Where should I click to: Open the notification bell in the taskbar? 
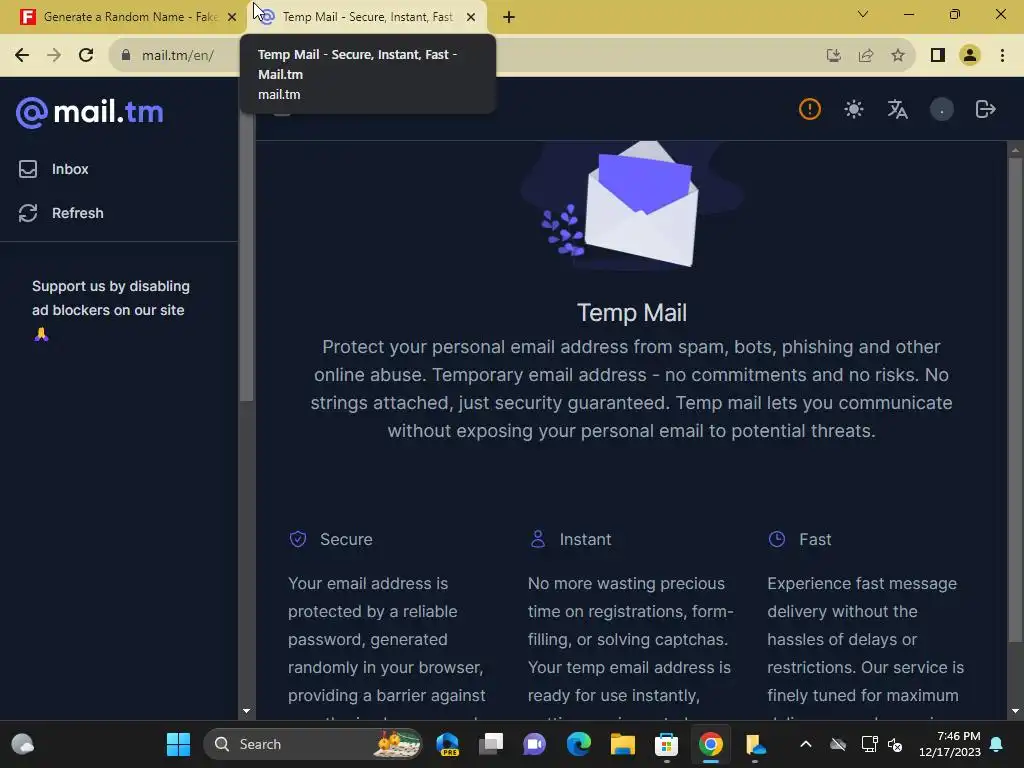(x=997, y=744)
